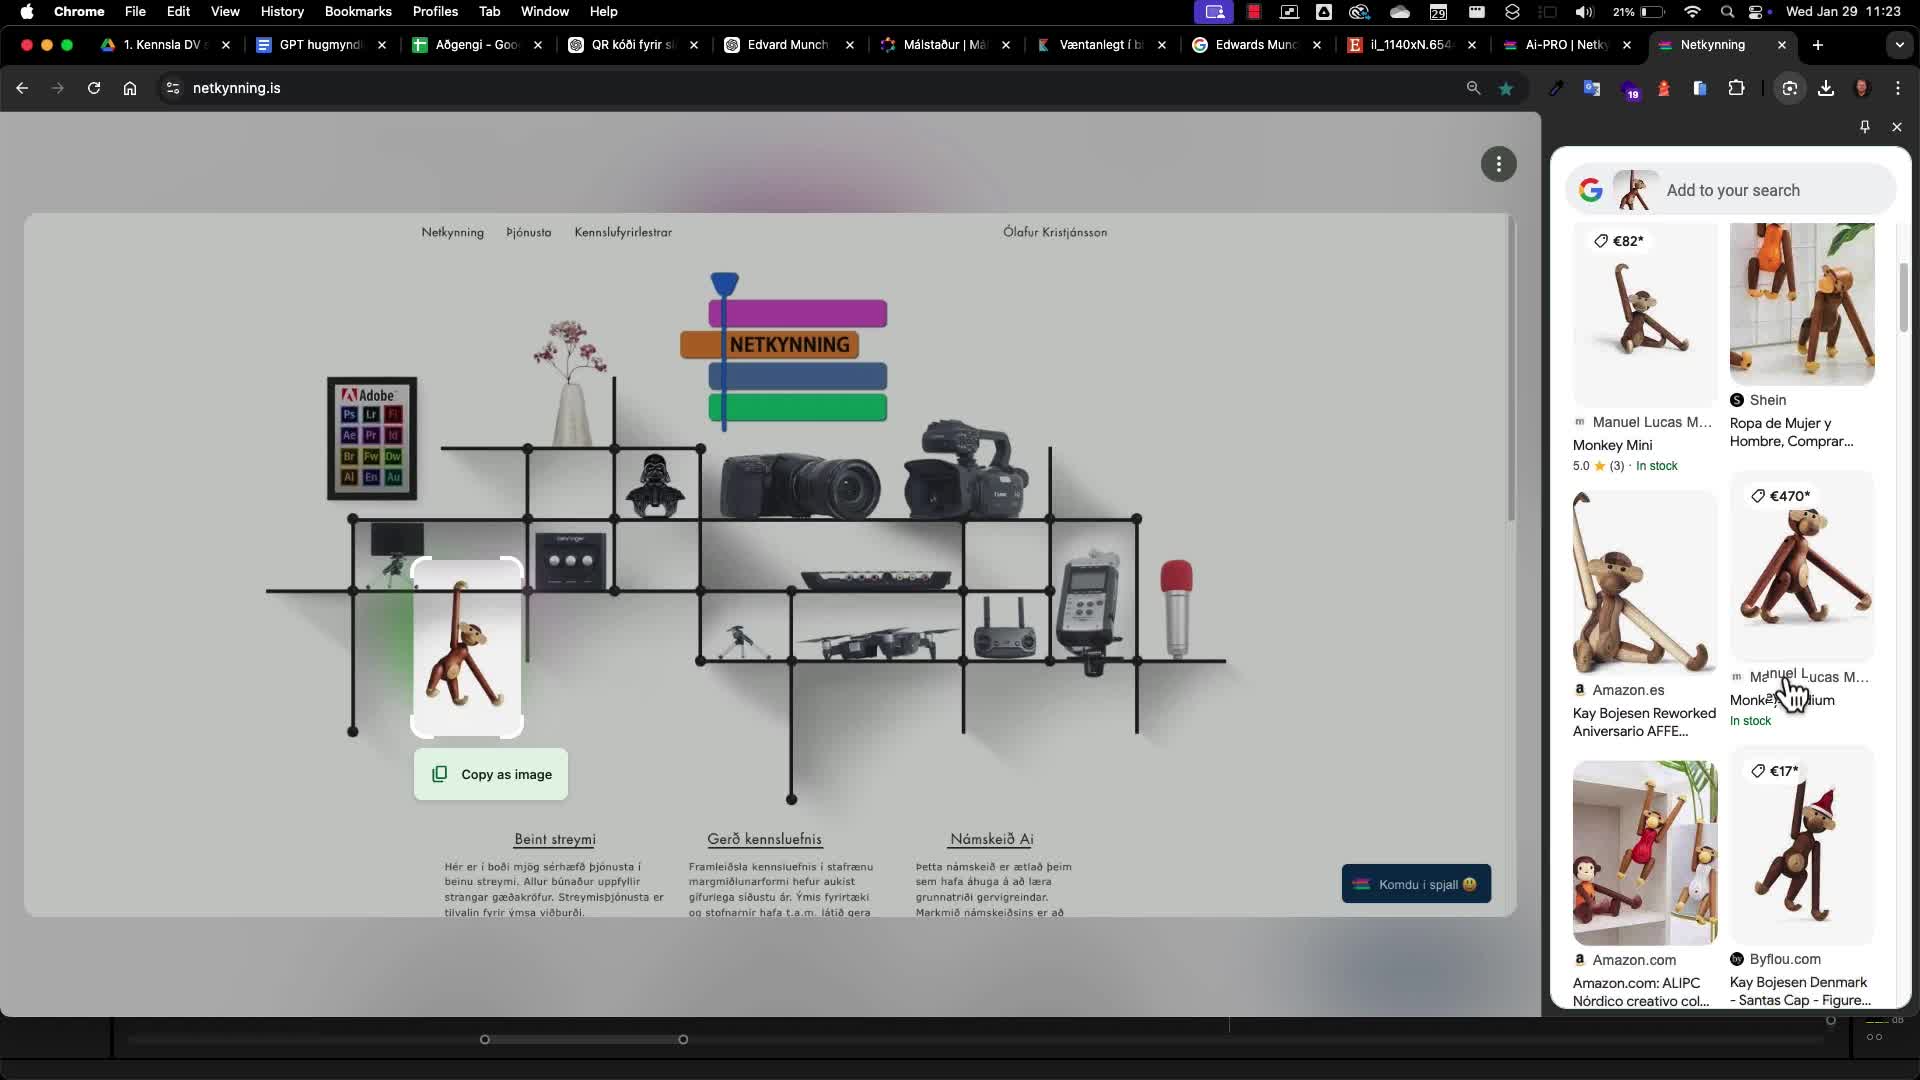
Task: Close the Netkynning tab
Action: (x=1781, y=45)
